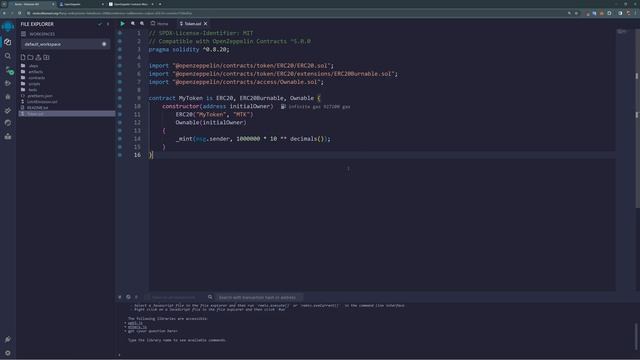This screenshot has height=360, width=640.
Task: Open the Plugin manager plug icon
Action: coord(8,339)
